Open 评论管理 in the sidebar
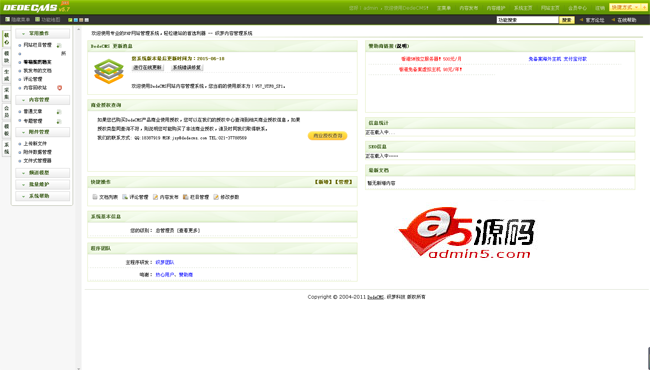Screen dimensions: 650x370 tap(33, 79)
